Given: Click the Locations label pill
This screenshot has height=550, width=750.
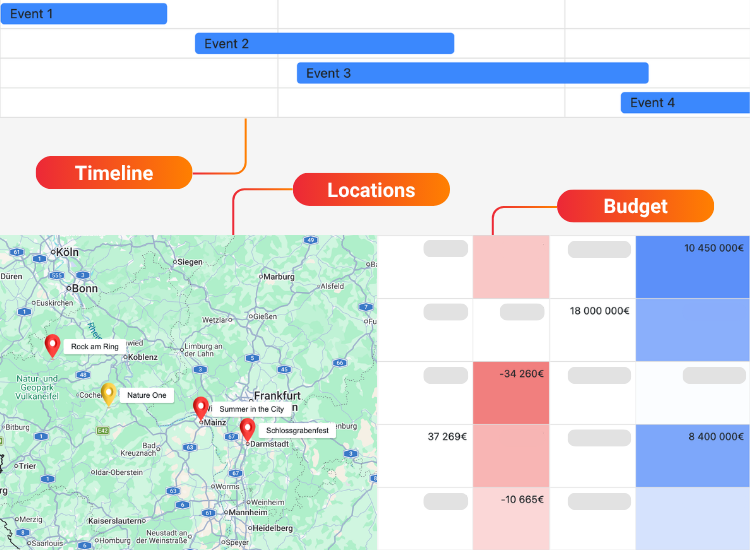Looking at the screenshot, I should pos(371,190).
